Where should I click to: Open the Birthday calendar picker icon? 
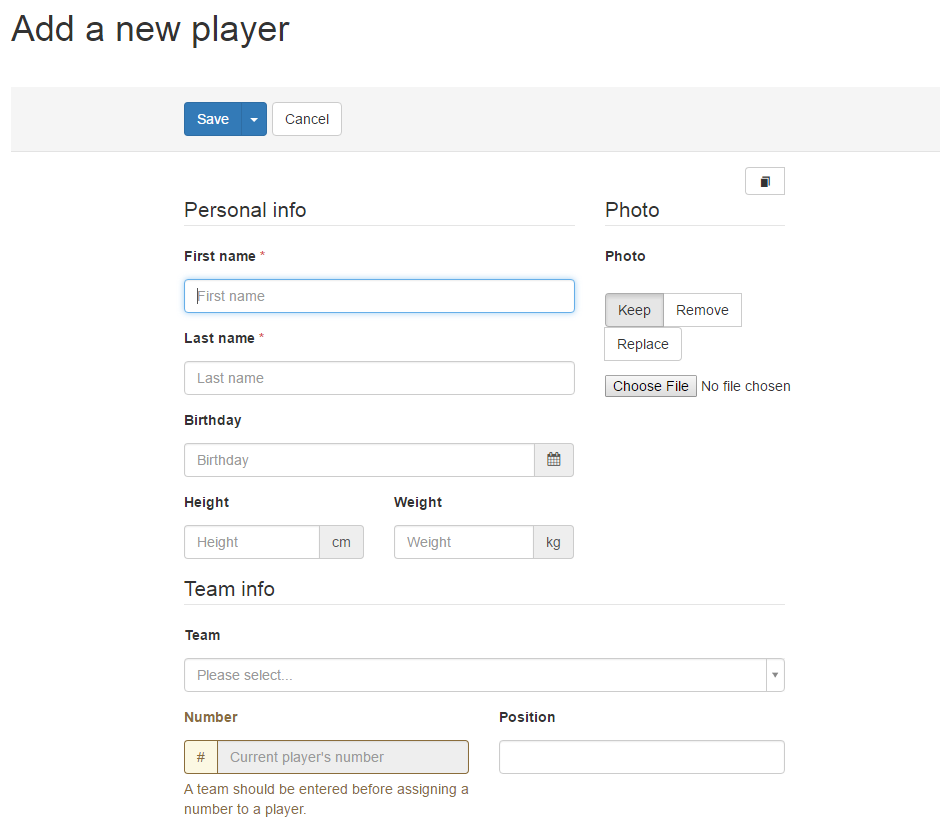[x=554, y=460]
